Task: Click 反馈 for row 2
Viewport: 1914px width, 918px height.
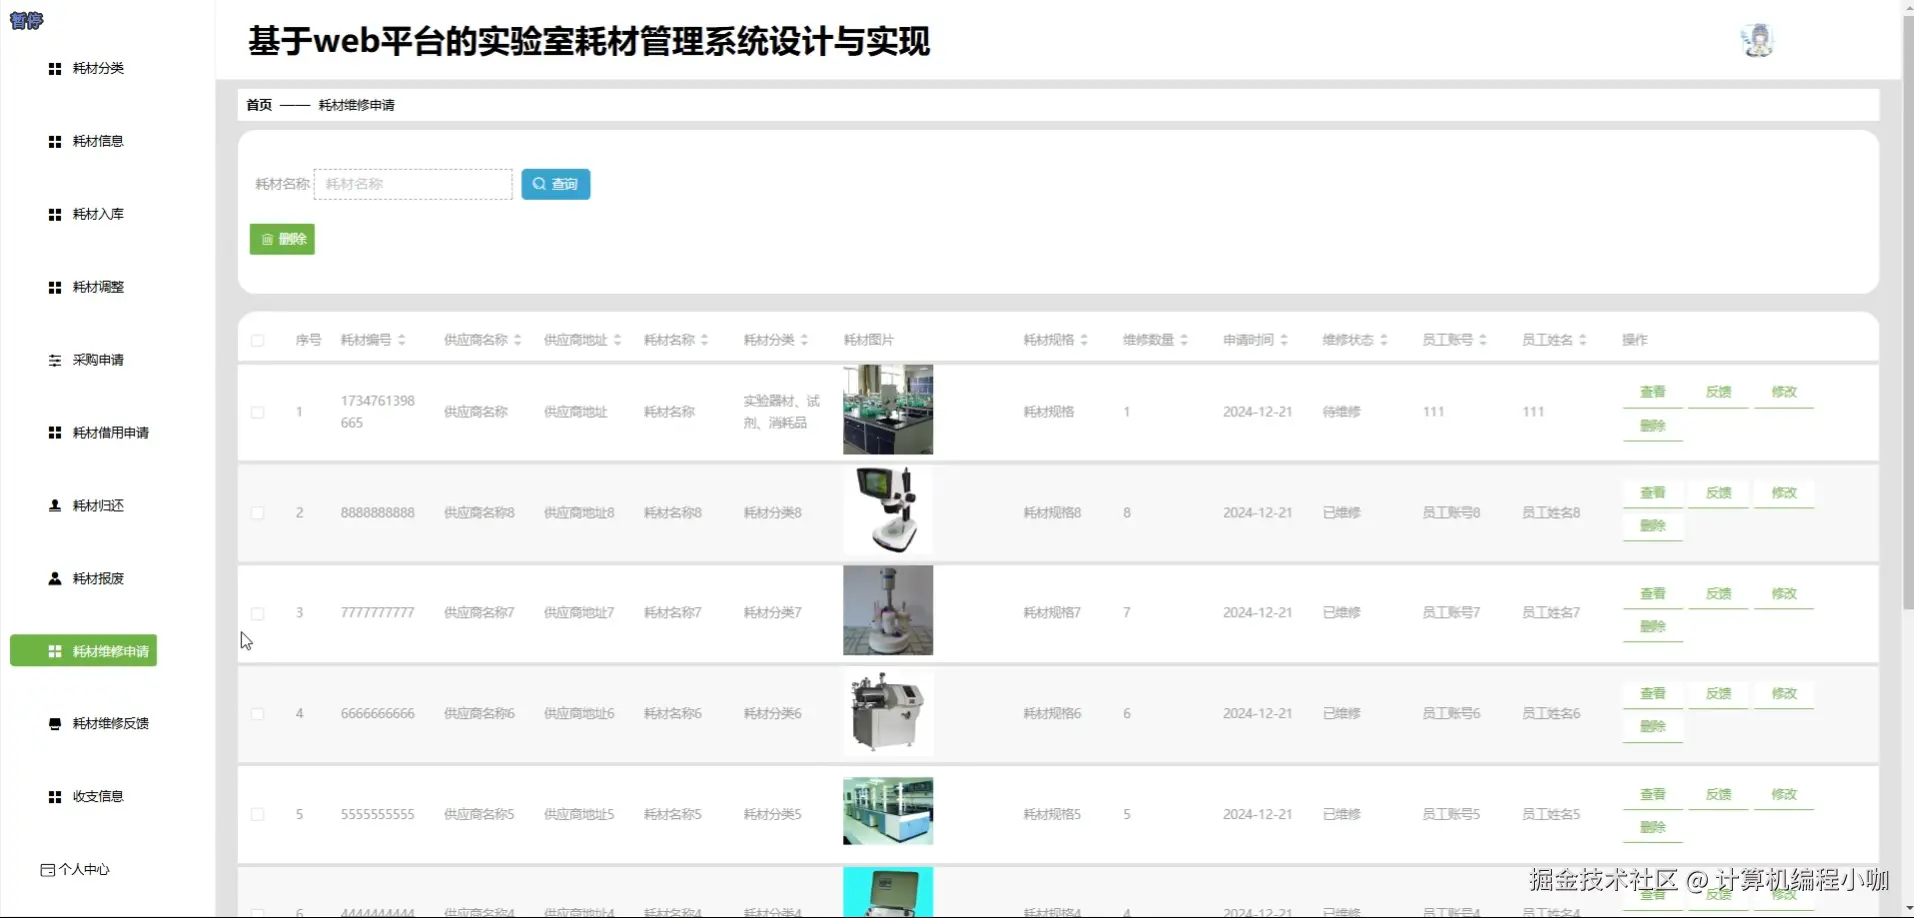Action: (1719, 493)
